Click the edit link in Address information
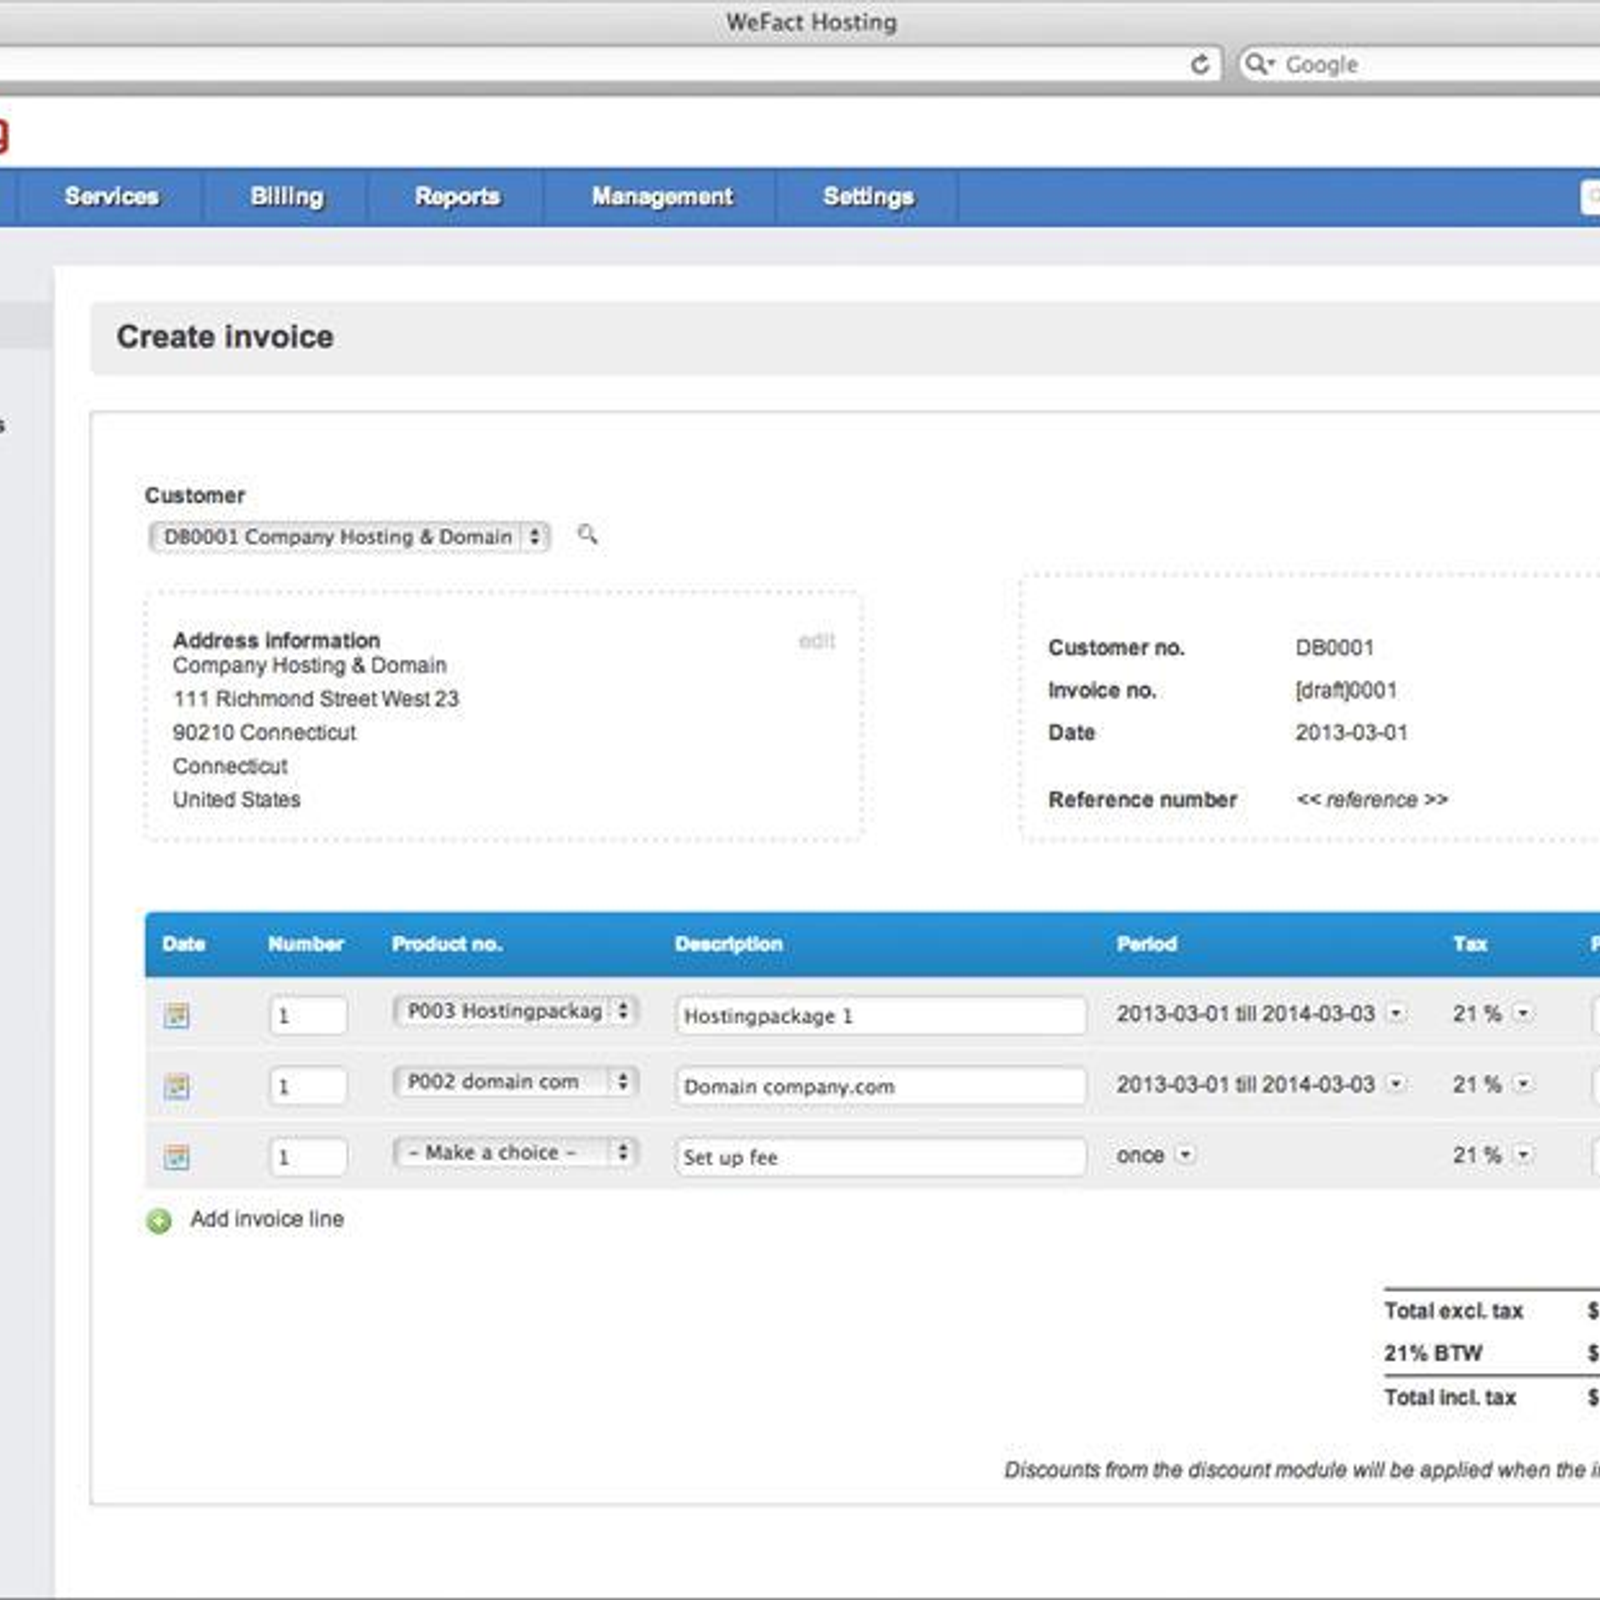The height and width of the screenshot is (1600, 1600). click(816, 641)
